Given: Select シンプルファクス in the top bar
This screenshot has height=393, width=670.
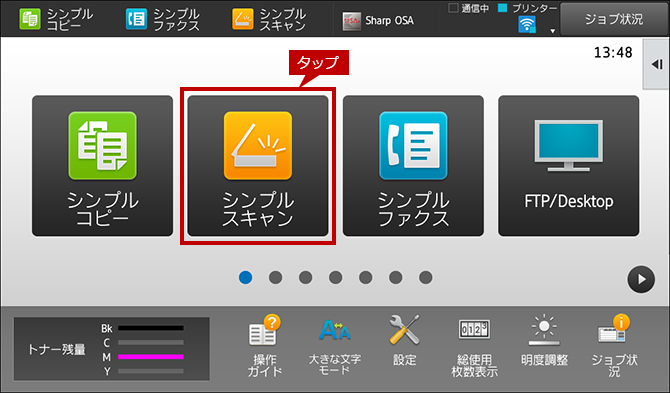Looking at the screenshot, I should [x=162, y=20].
